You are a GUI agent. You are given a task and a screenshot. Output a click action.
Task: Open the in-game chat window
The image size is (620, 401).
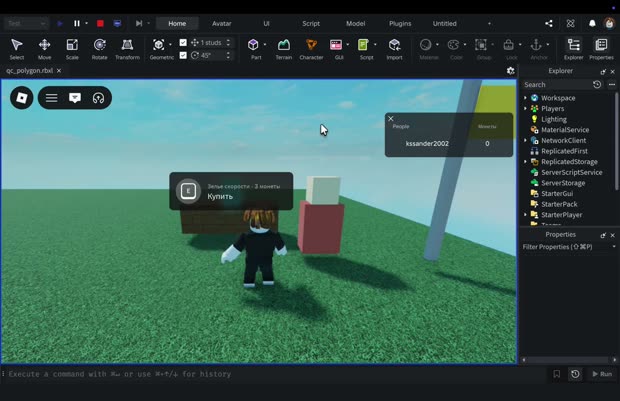[x=75, y=98]
